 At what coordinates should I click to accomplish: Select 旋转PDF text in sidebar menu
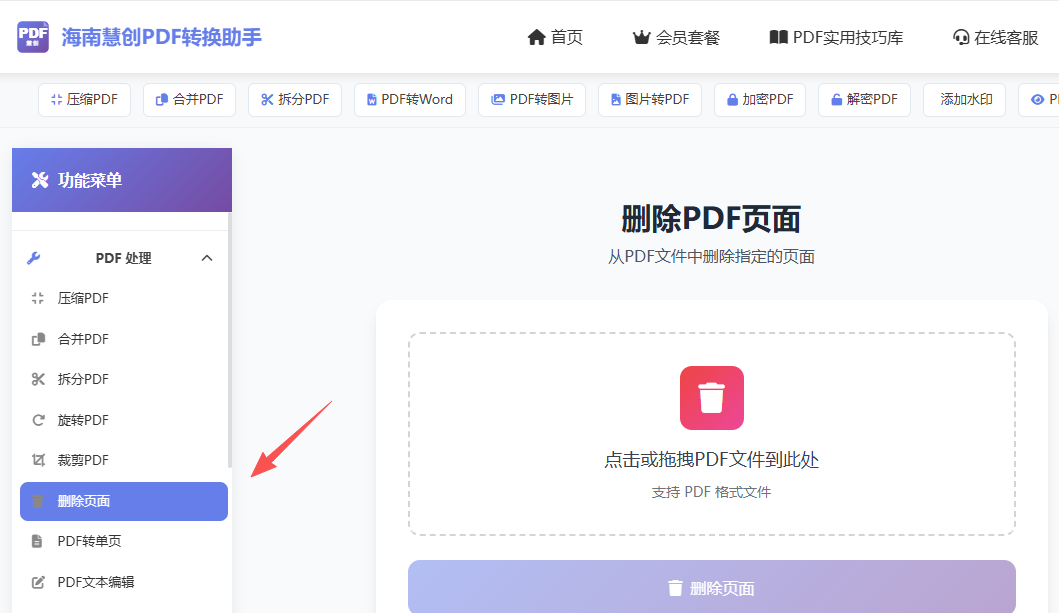click(x=83, y=420)
